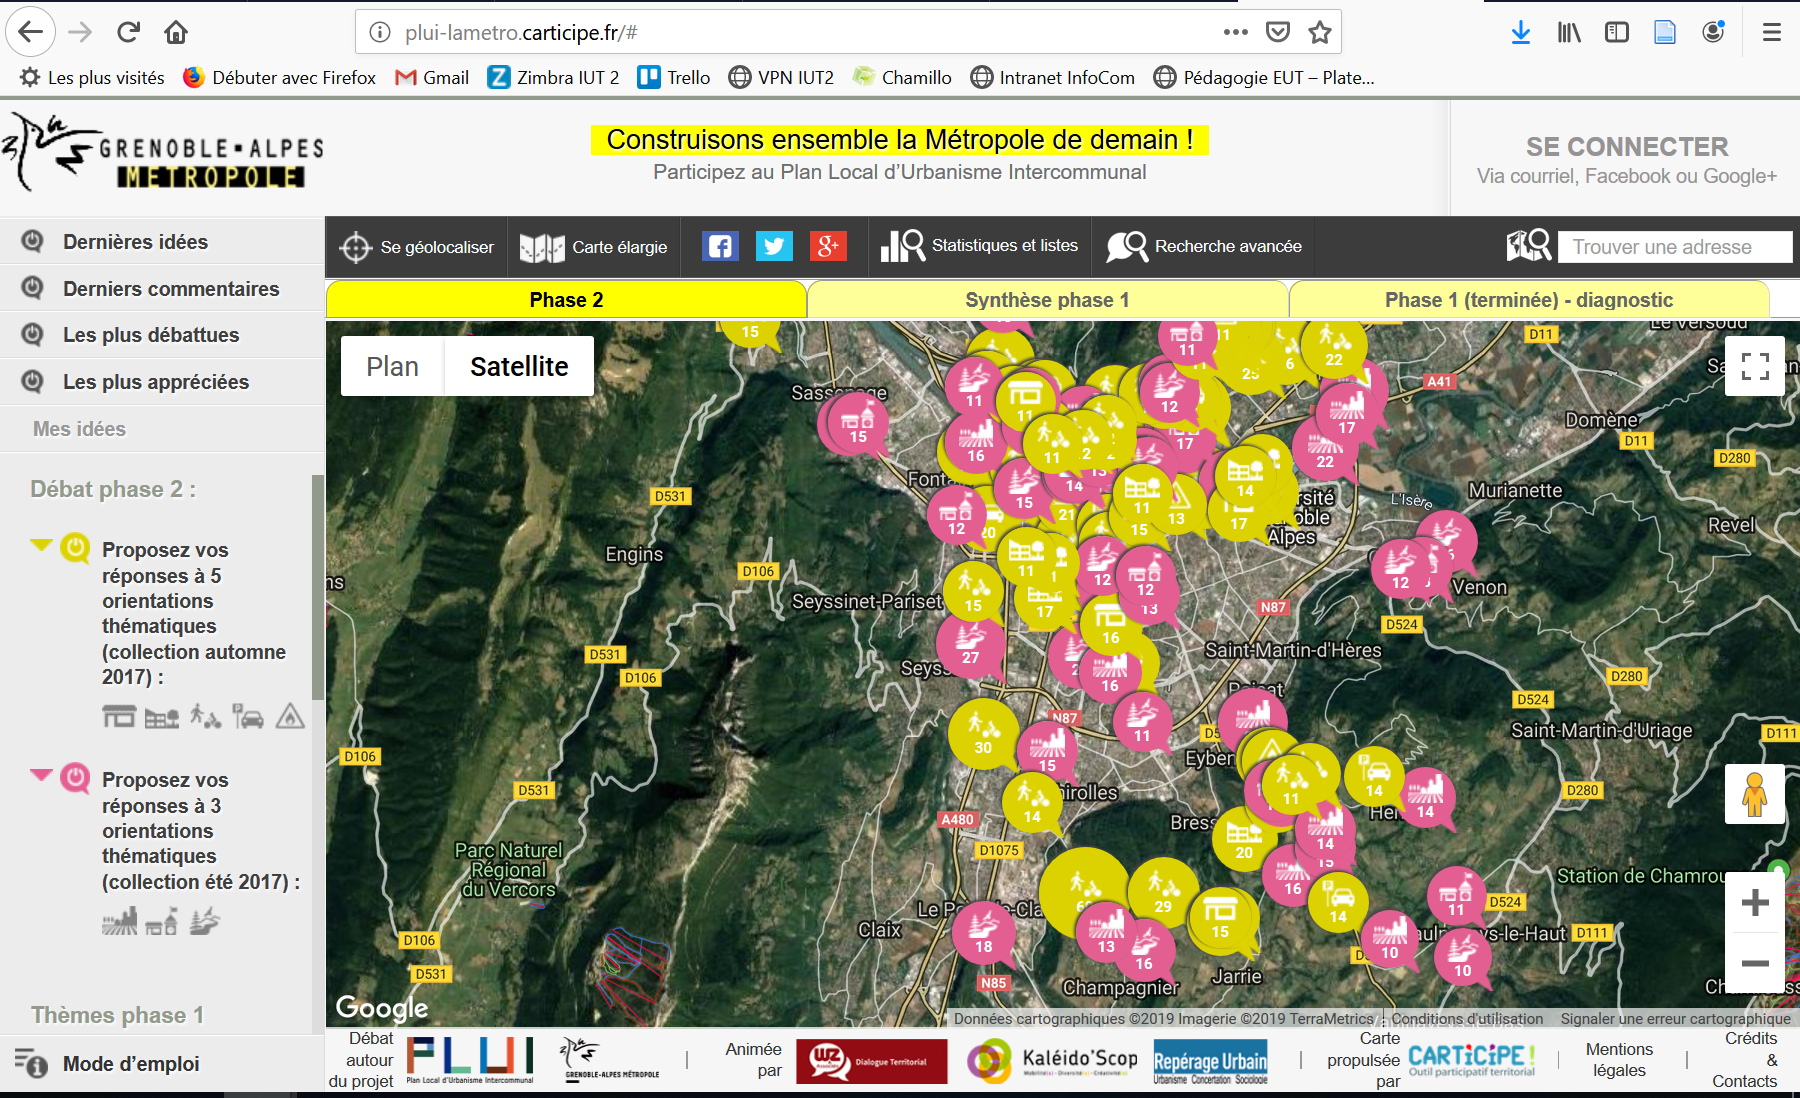Open Derniers commentaires list
This screenshot has height=1098, width=1800.
click(171, 289)
